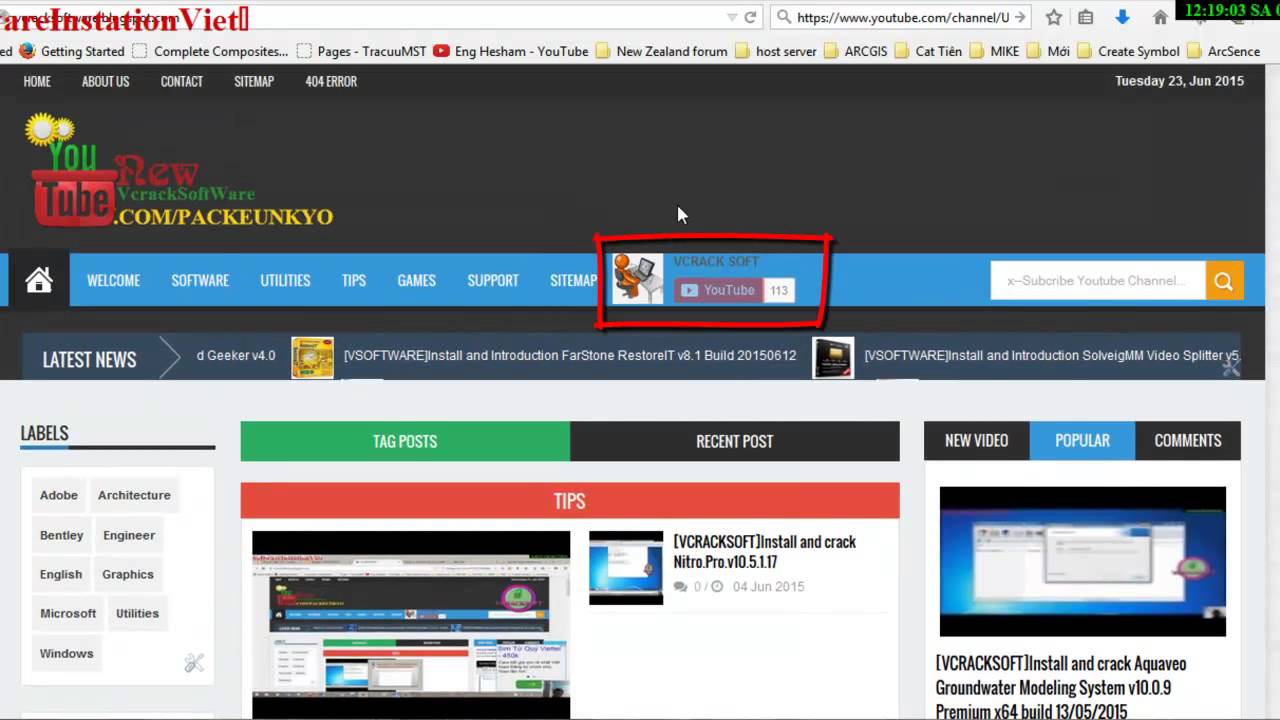Open the Create Symbol bookmark folder
1280x720 pixels.
click(x=1128, y=51)
